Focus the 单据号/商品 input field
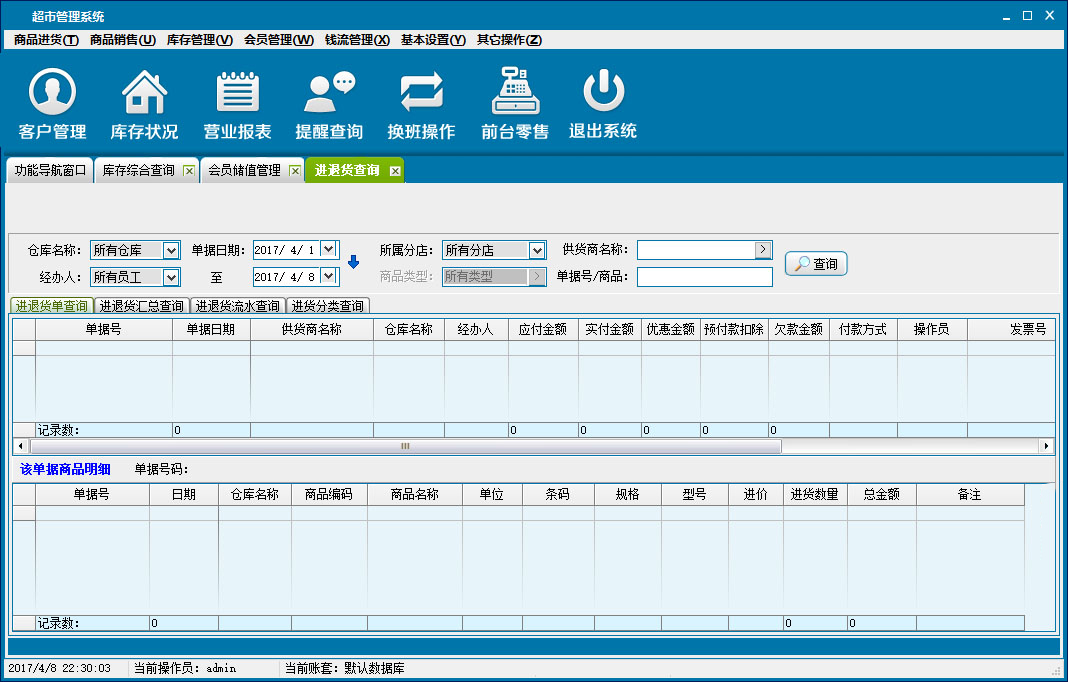 (x=705, y=277)
